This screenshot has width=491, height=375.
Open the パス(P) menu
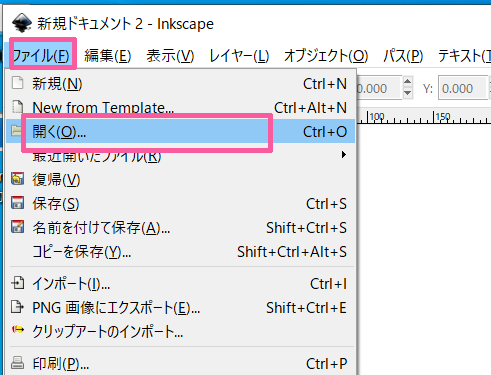click(x=403, y=56)
